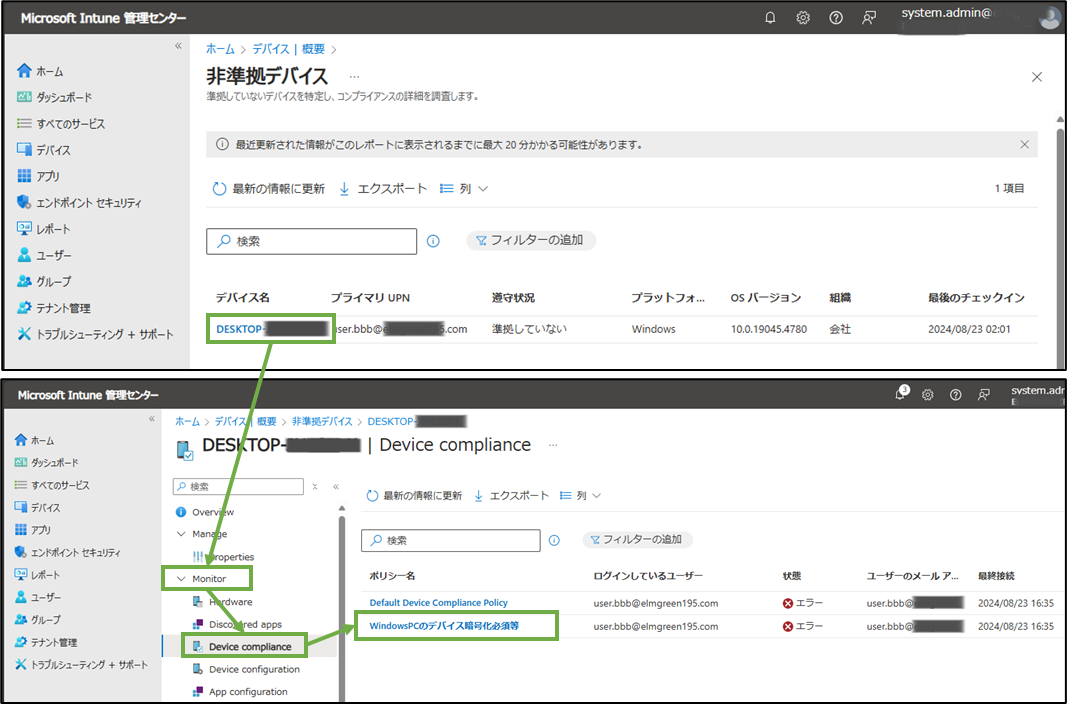
Task: Open WindowsPCのデバイス暗号化必須等 policy link
Action: point(444,626)
